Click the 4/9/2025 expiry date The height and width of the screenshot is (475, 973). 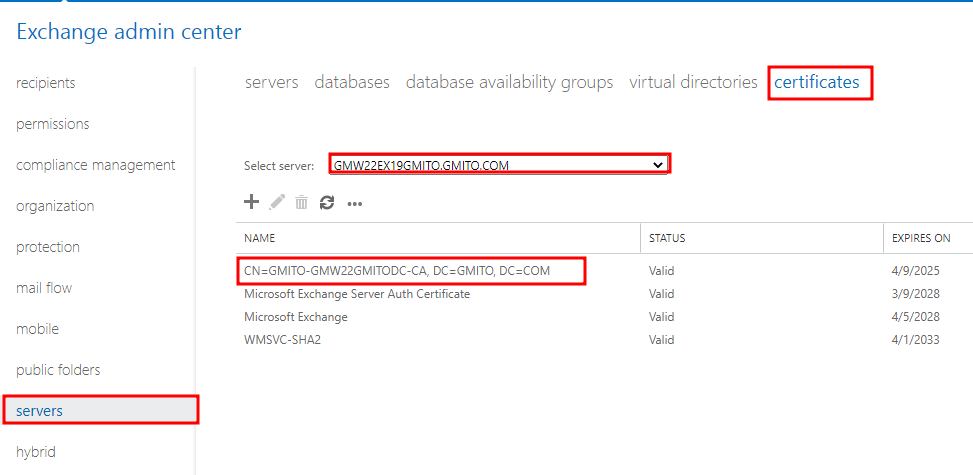pyautogui.click(x=916, y=271)
